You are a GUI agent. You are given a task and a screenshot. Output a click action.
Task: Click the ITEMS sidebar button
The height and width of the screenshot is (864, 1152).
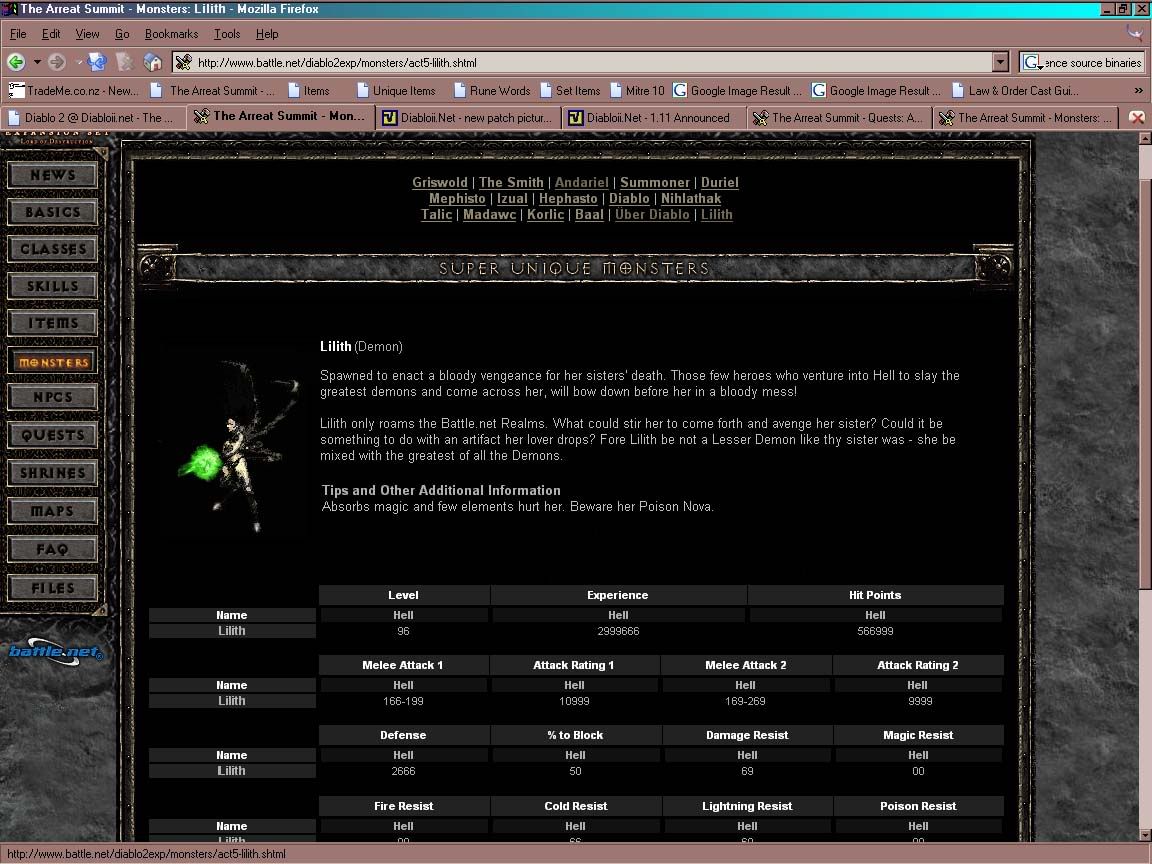(52, 323)
